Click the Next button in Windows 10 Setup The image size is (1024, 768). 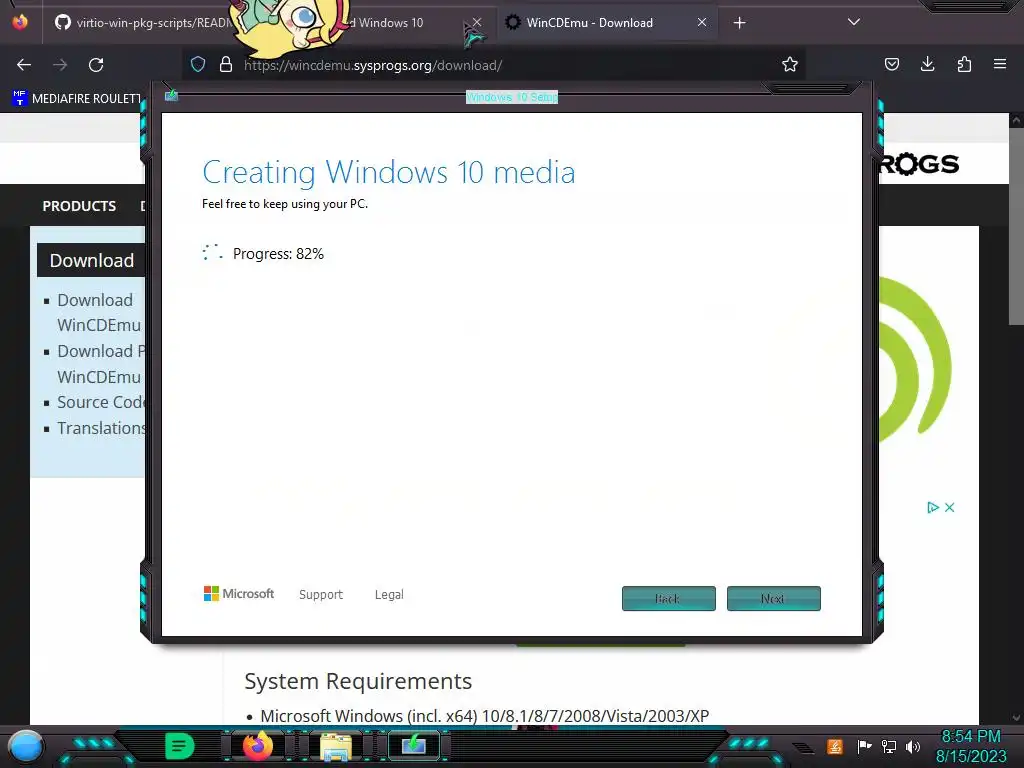click(773, 598)
